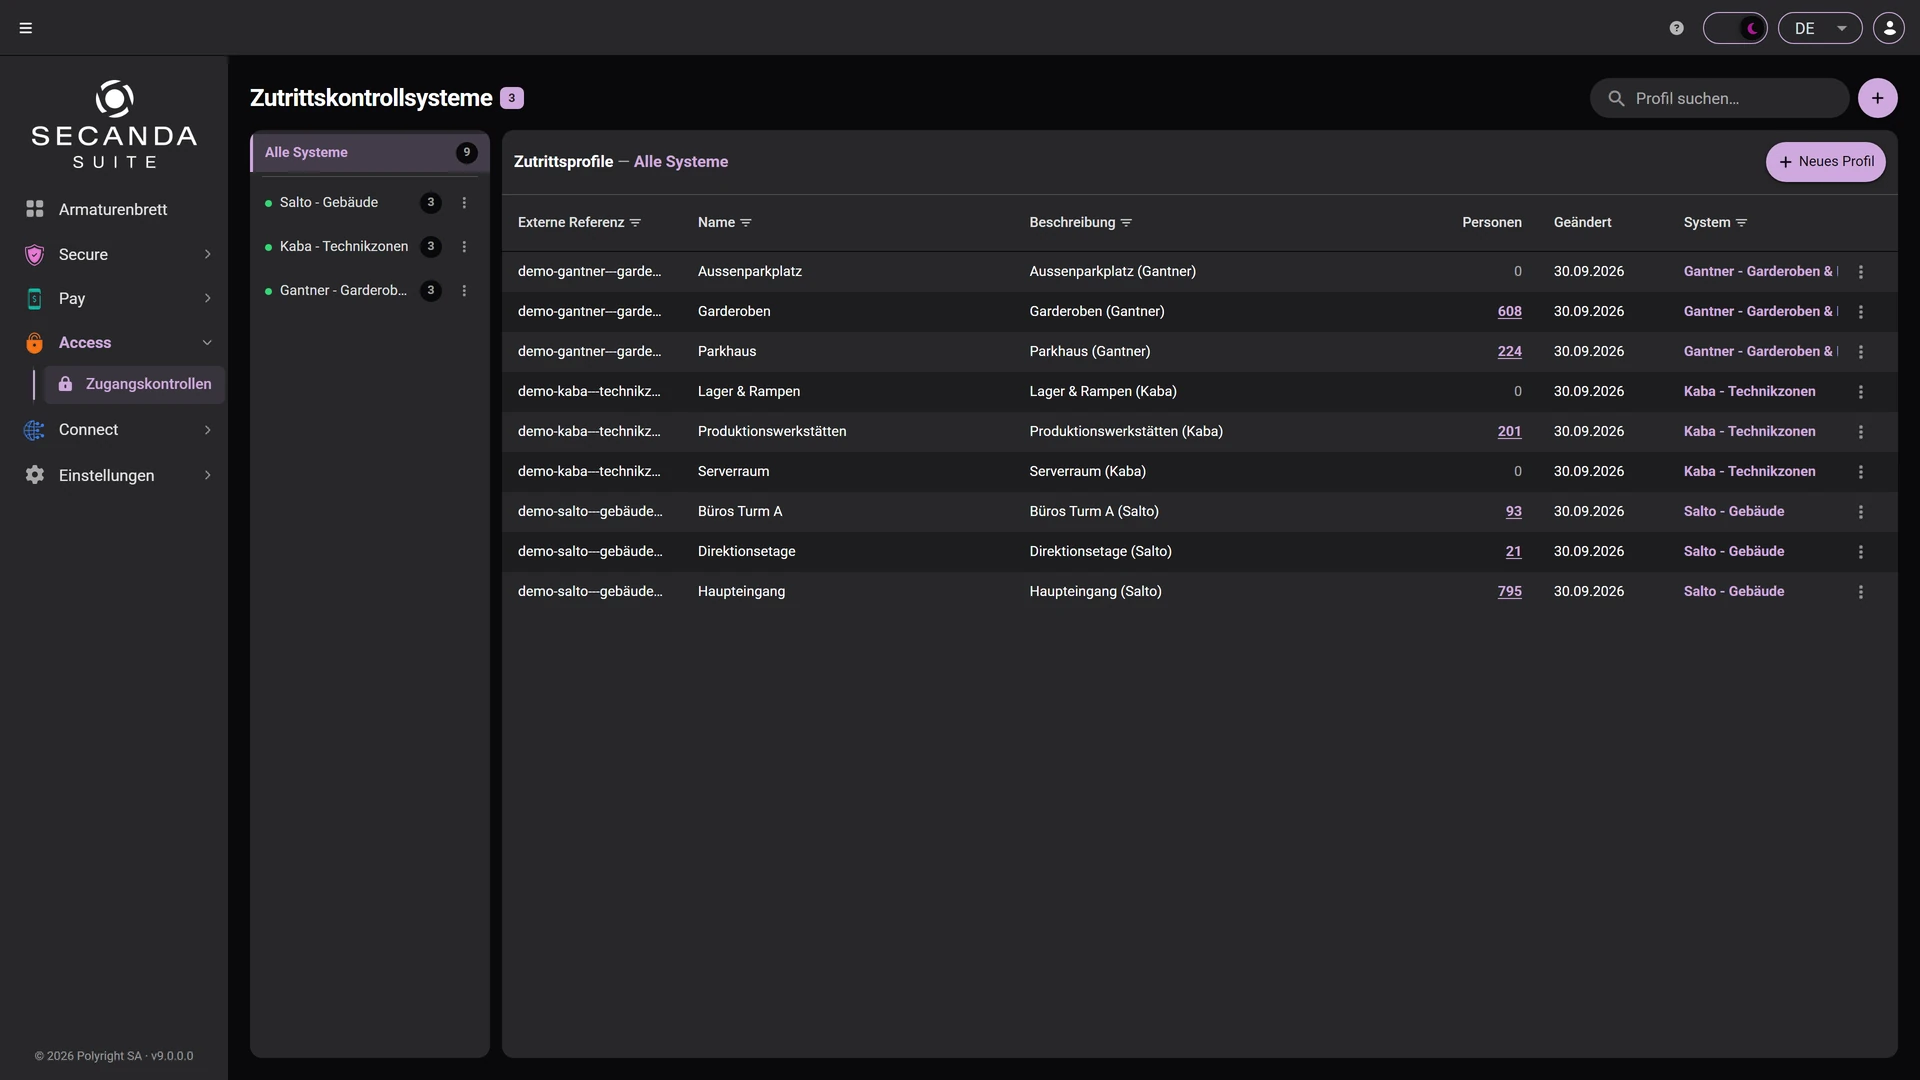Expand the Secure menu section
Viewport: 1920px width, 1080px height.
point(118,254)
